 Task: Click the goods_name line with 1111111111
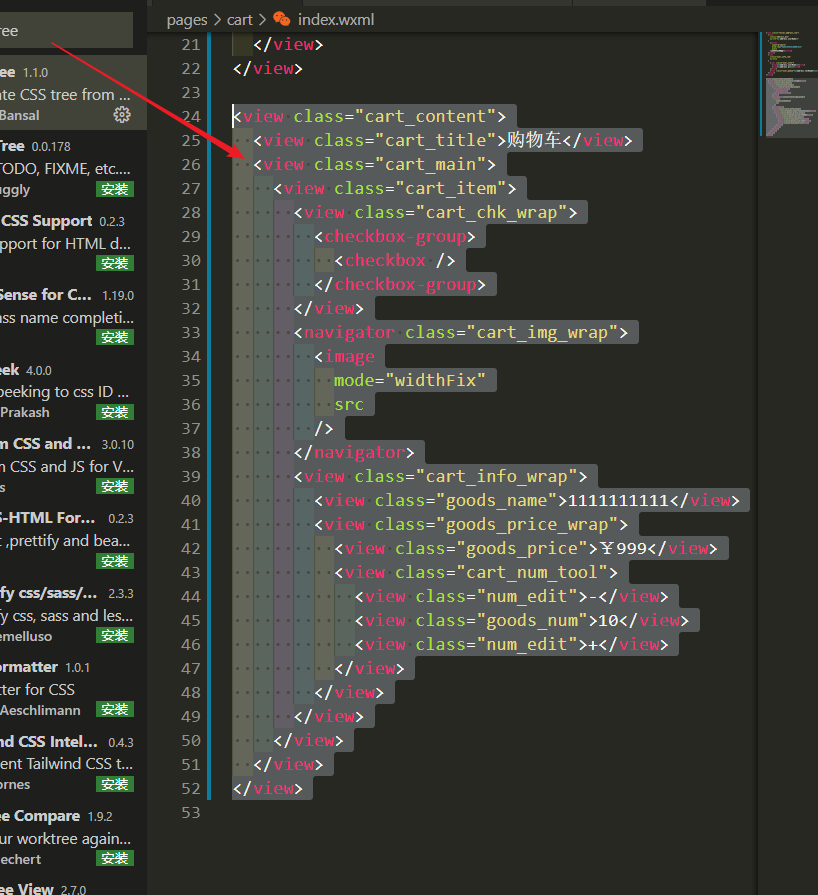(527, 500)
